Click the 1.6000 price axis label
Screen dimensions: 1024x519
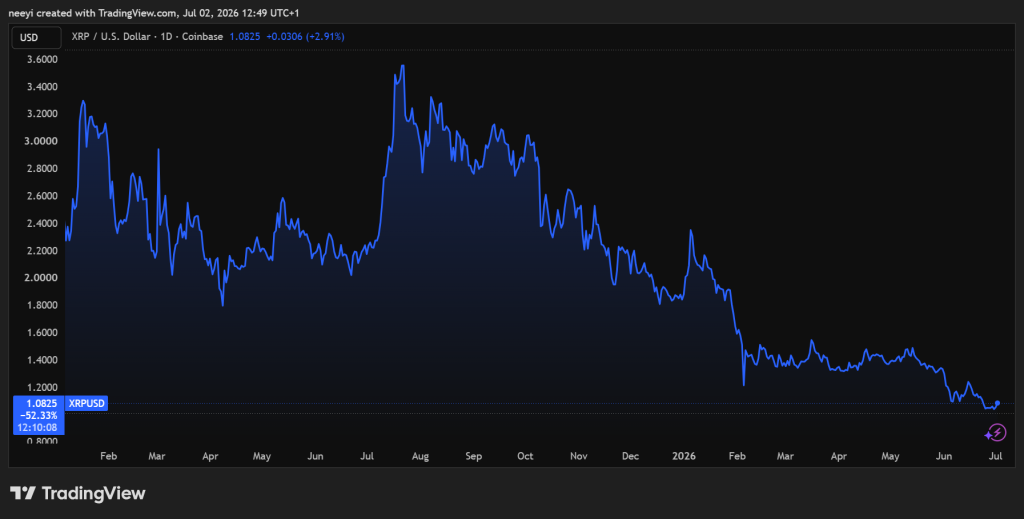point(41,333)
